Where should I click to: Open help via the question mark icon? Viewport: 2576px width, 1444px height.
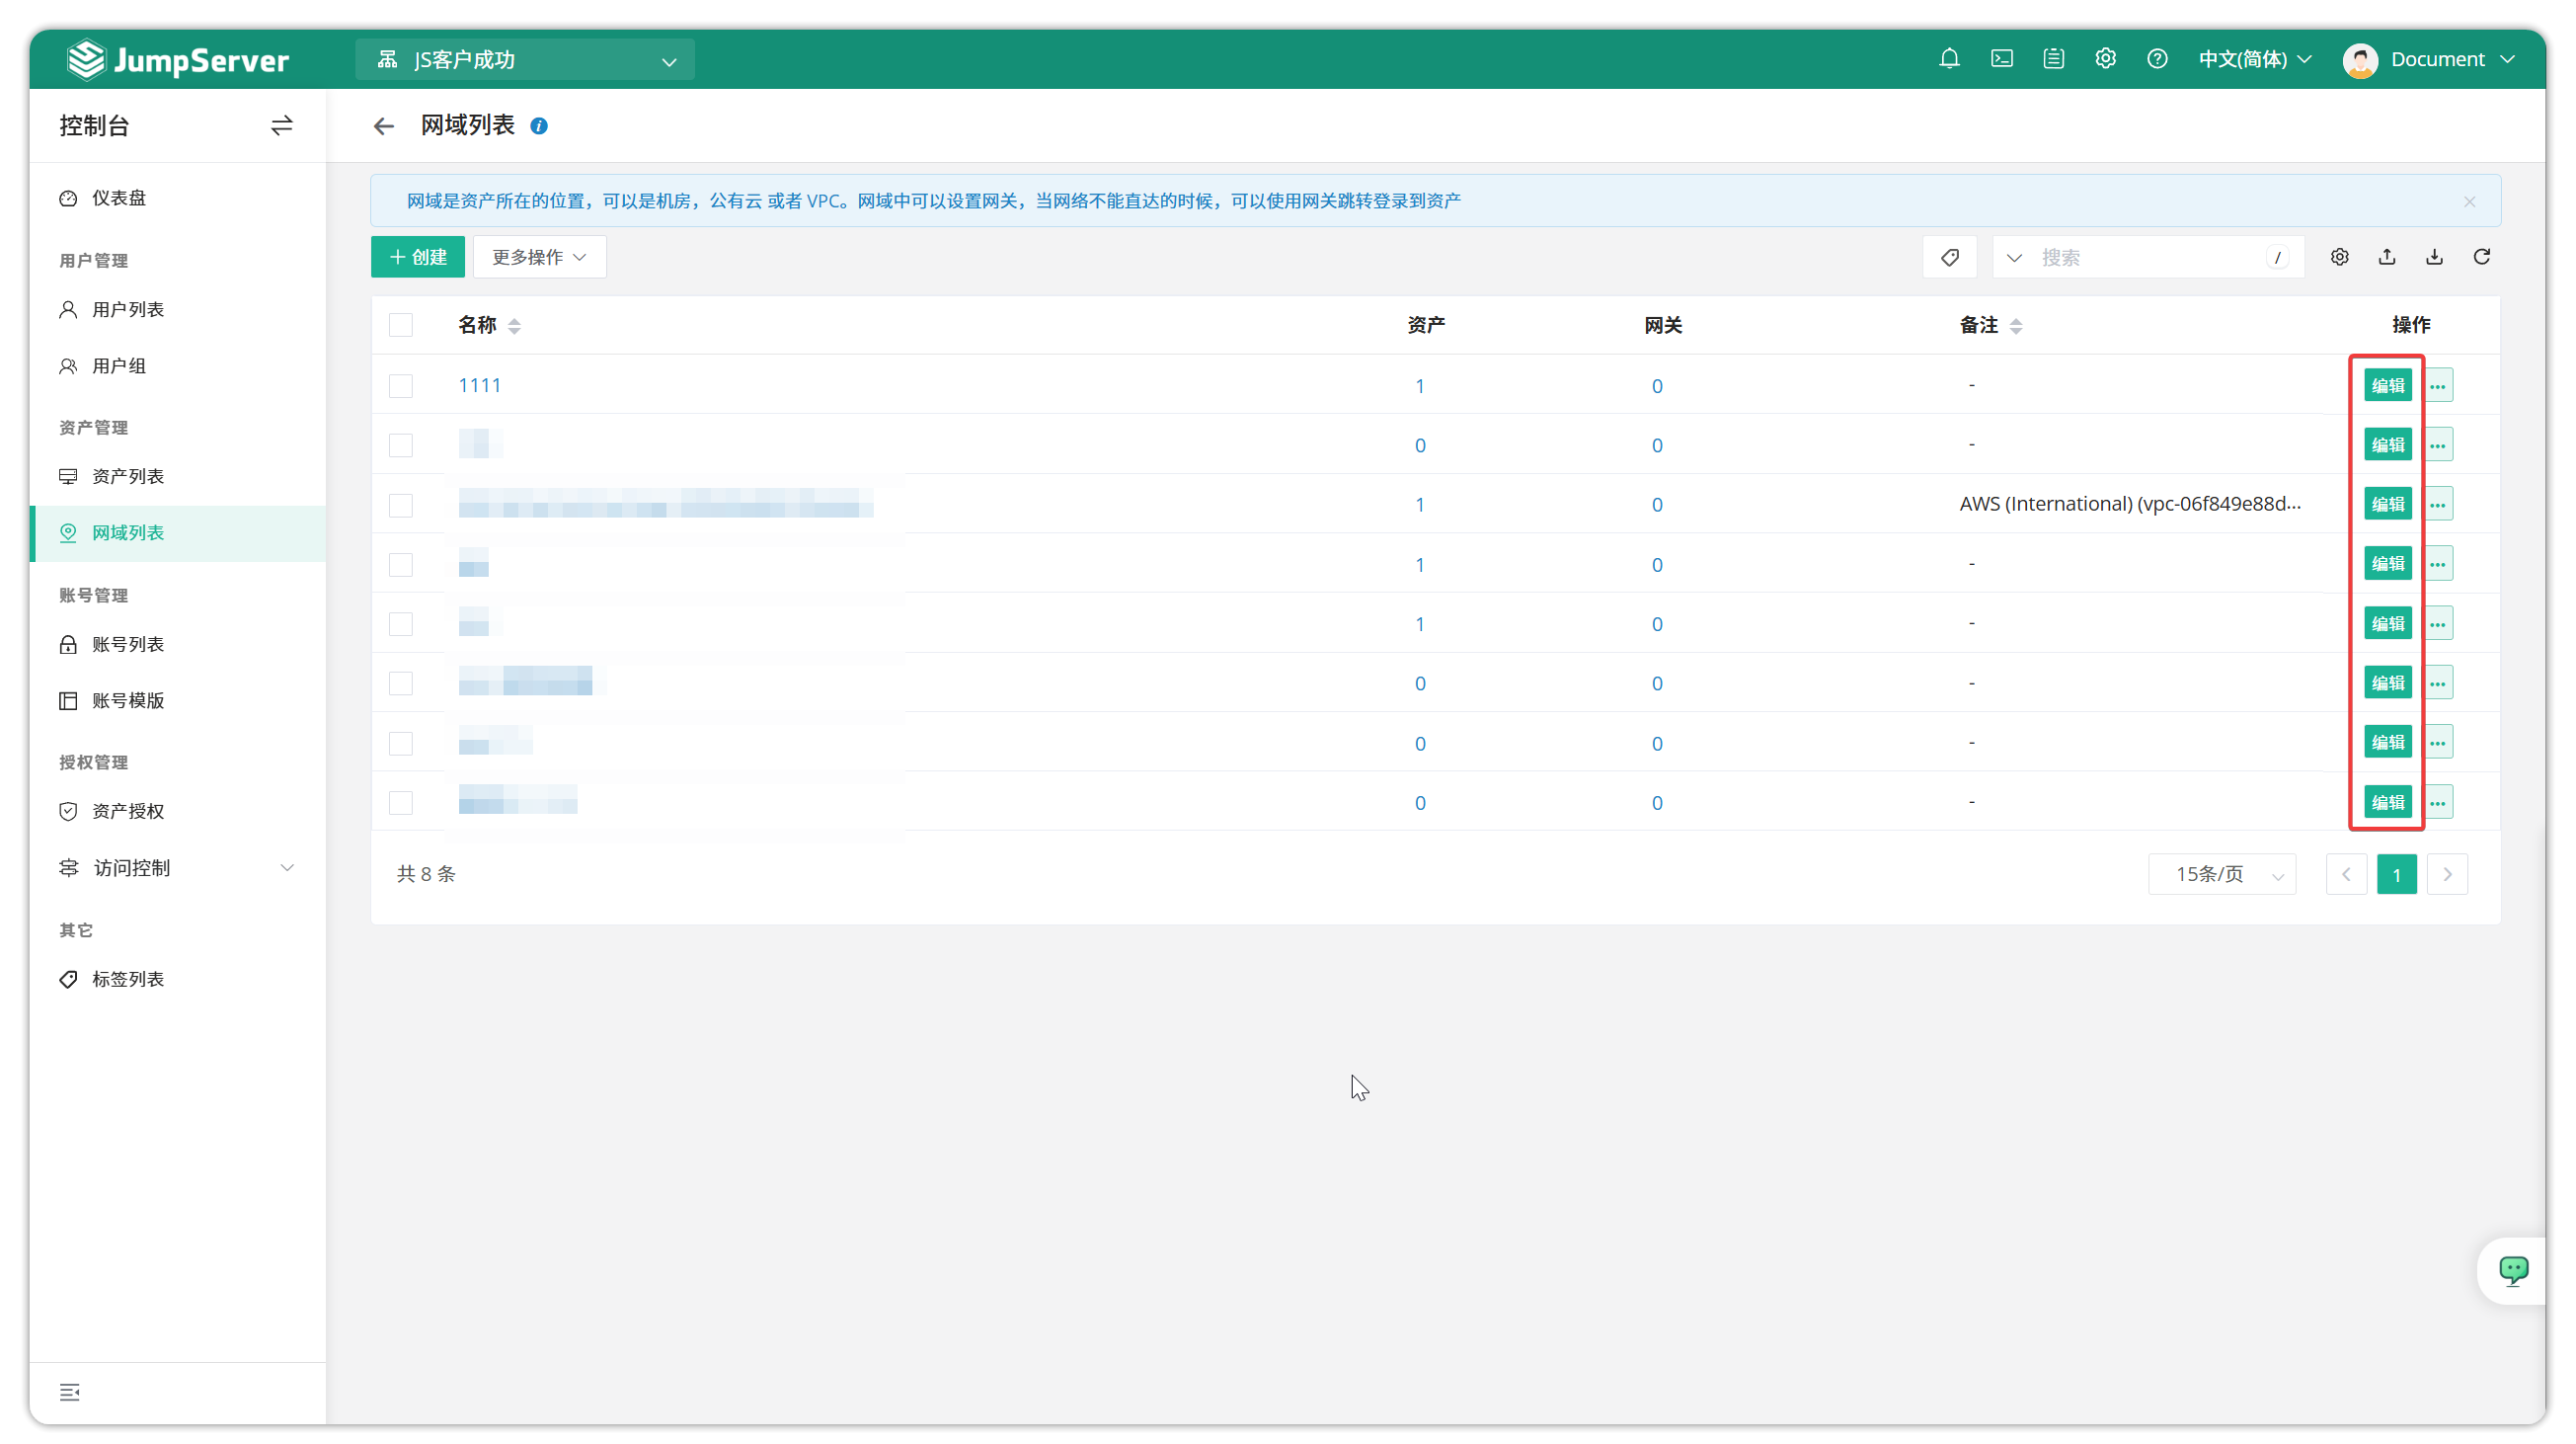[2157, 59]
